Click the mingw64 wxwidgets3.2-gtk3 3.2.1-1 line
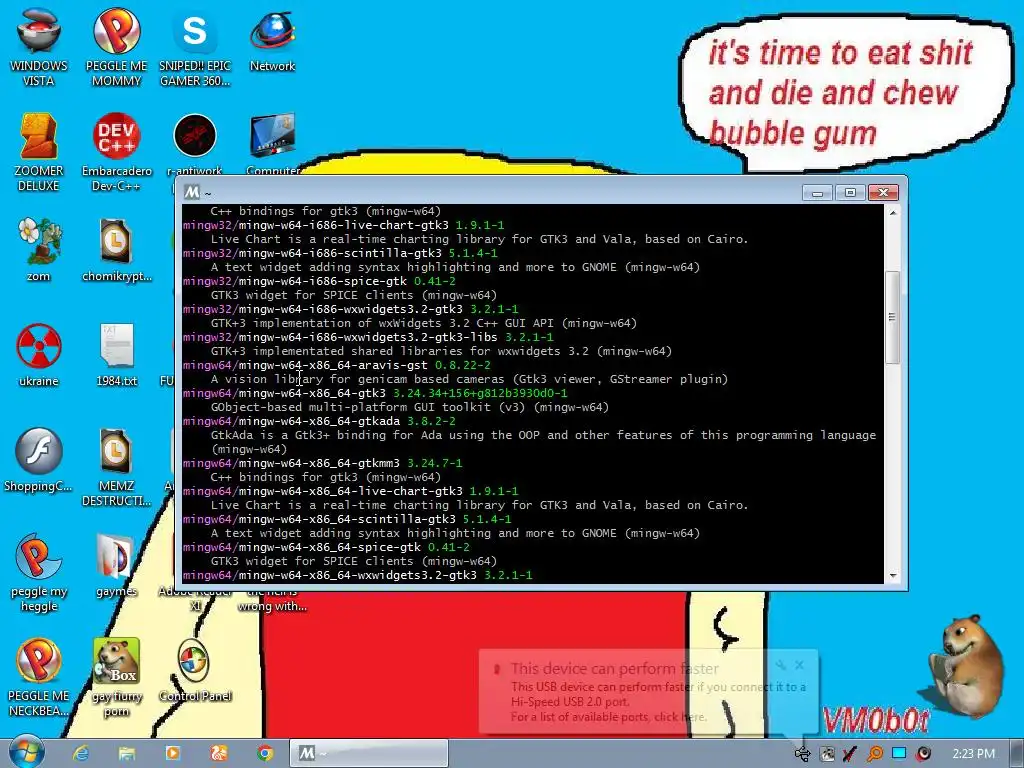The image size is (1024, 768). (x=358, y=575)
